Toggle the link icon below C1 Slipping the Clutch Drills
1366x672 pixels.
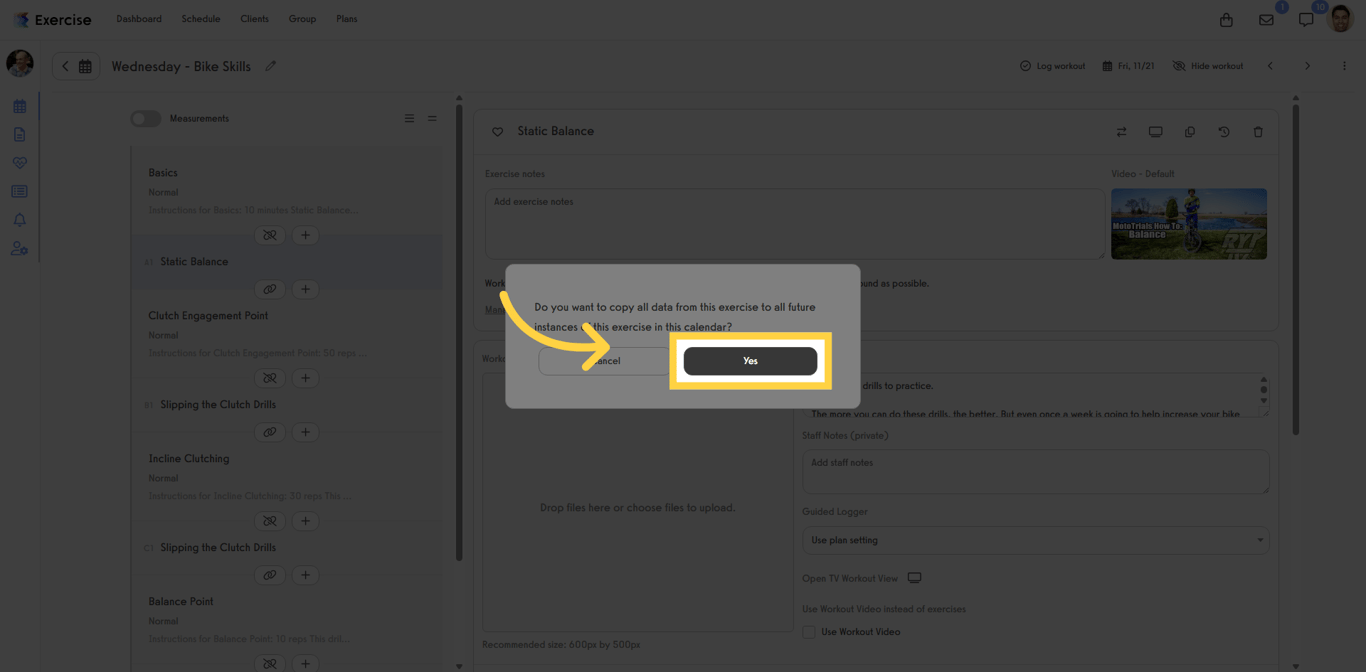pos(270,575)
